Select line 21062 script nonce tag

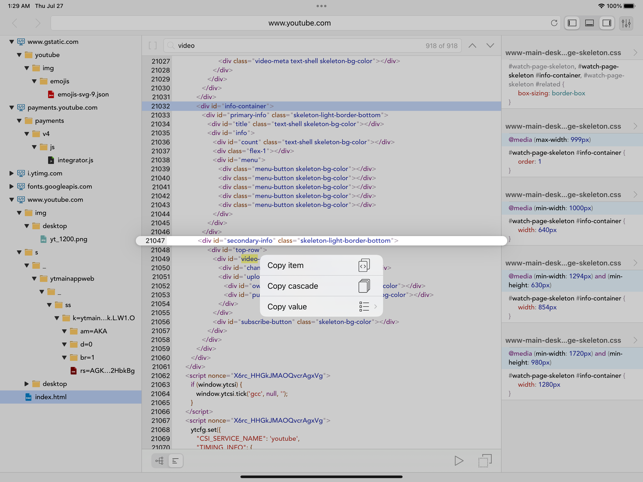[x=322, y=375]
